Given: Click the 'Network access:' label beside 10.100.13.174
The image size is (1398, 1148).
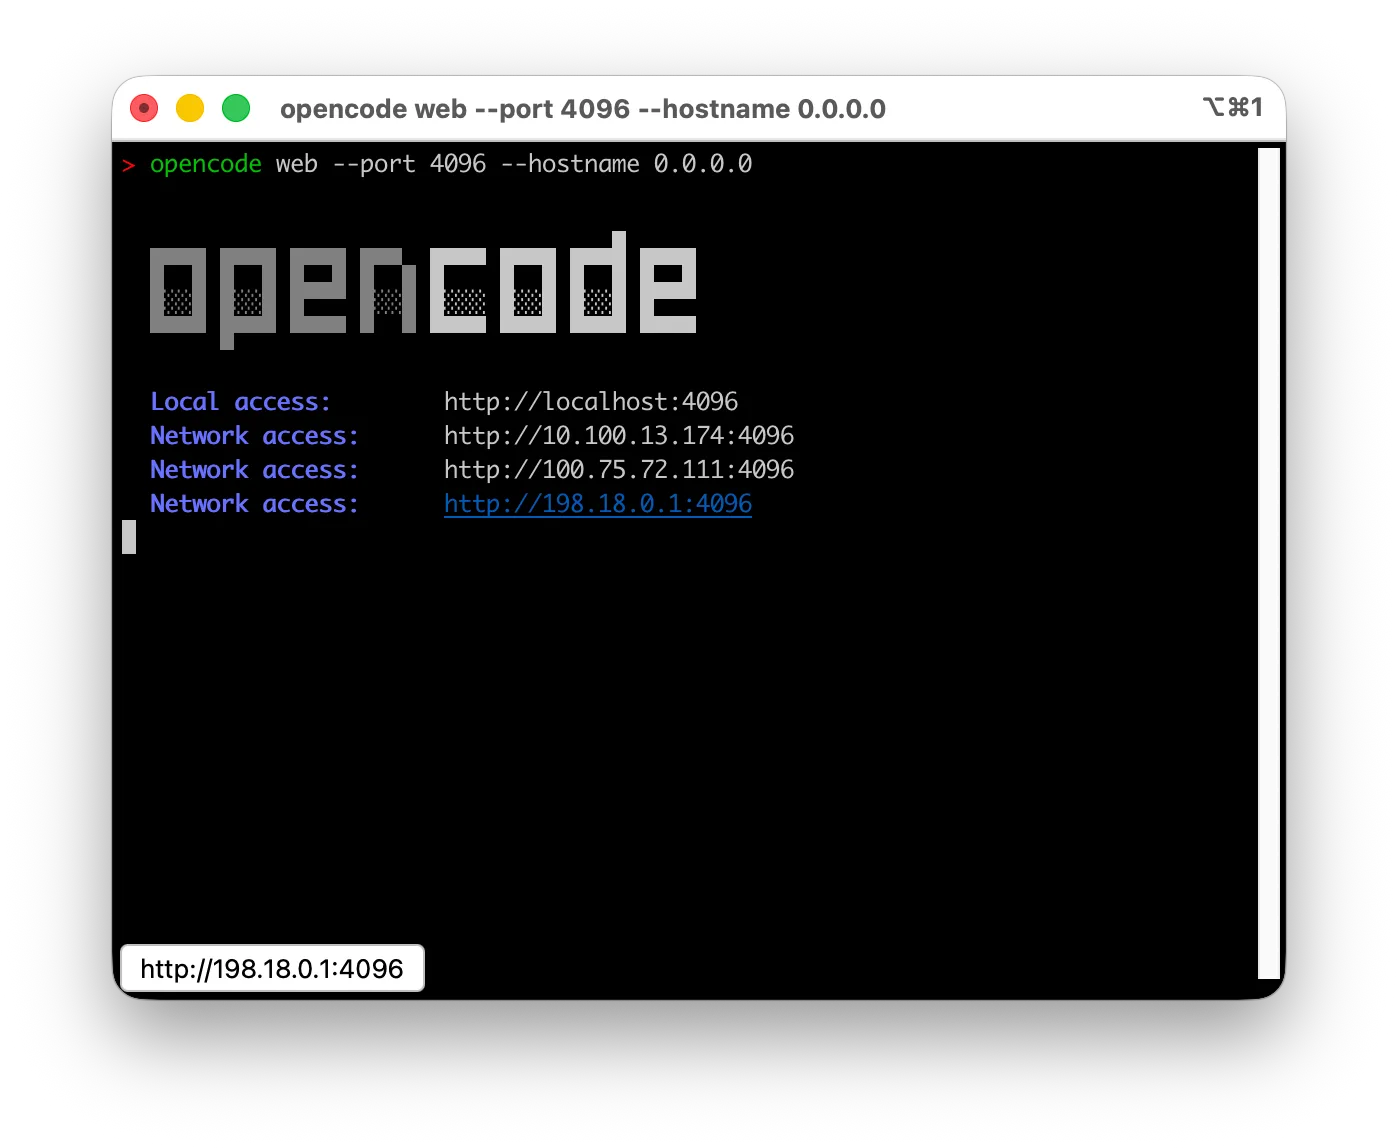Looking at the screenshot, I should click(254, 435).
